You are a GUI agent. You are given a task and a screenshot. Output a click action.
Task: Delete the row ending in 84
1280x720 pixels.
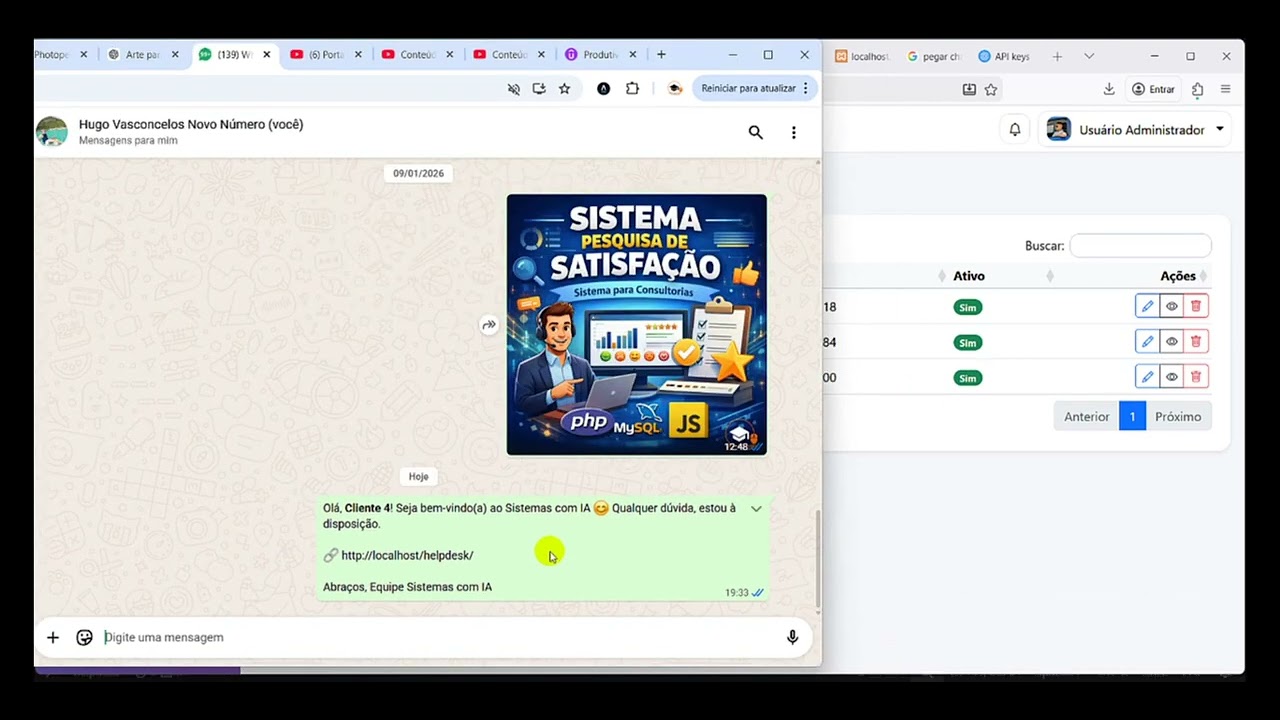coord(1196,342)
